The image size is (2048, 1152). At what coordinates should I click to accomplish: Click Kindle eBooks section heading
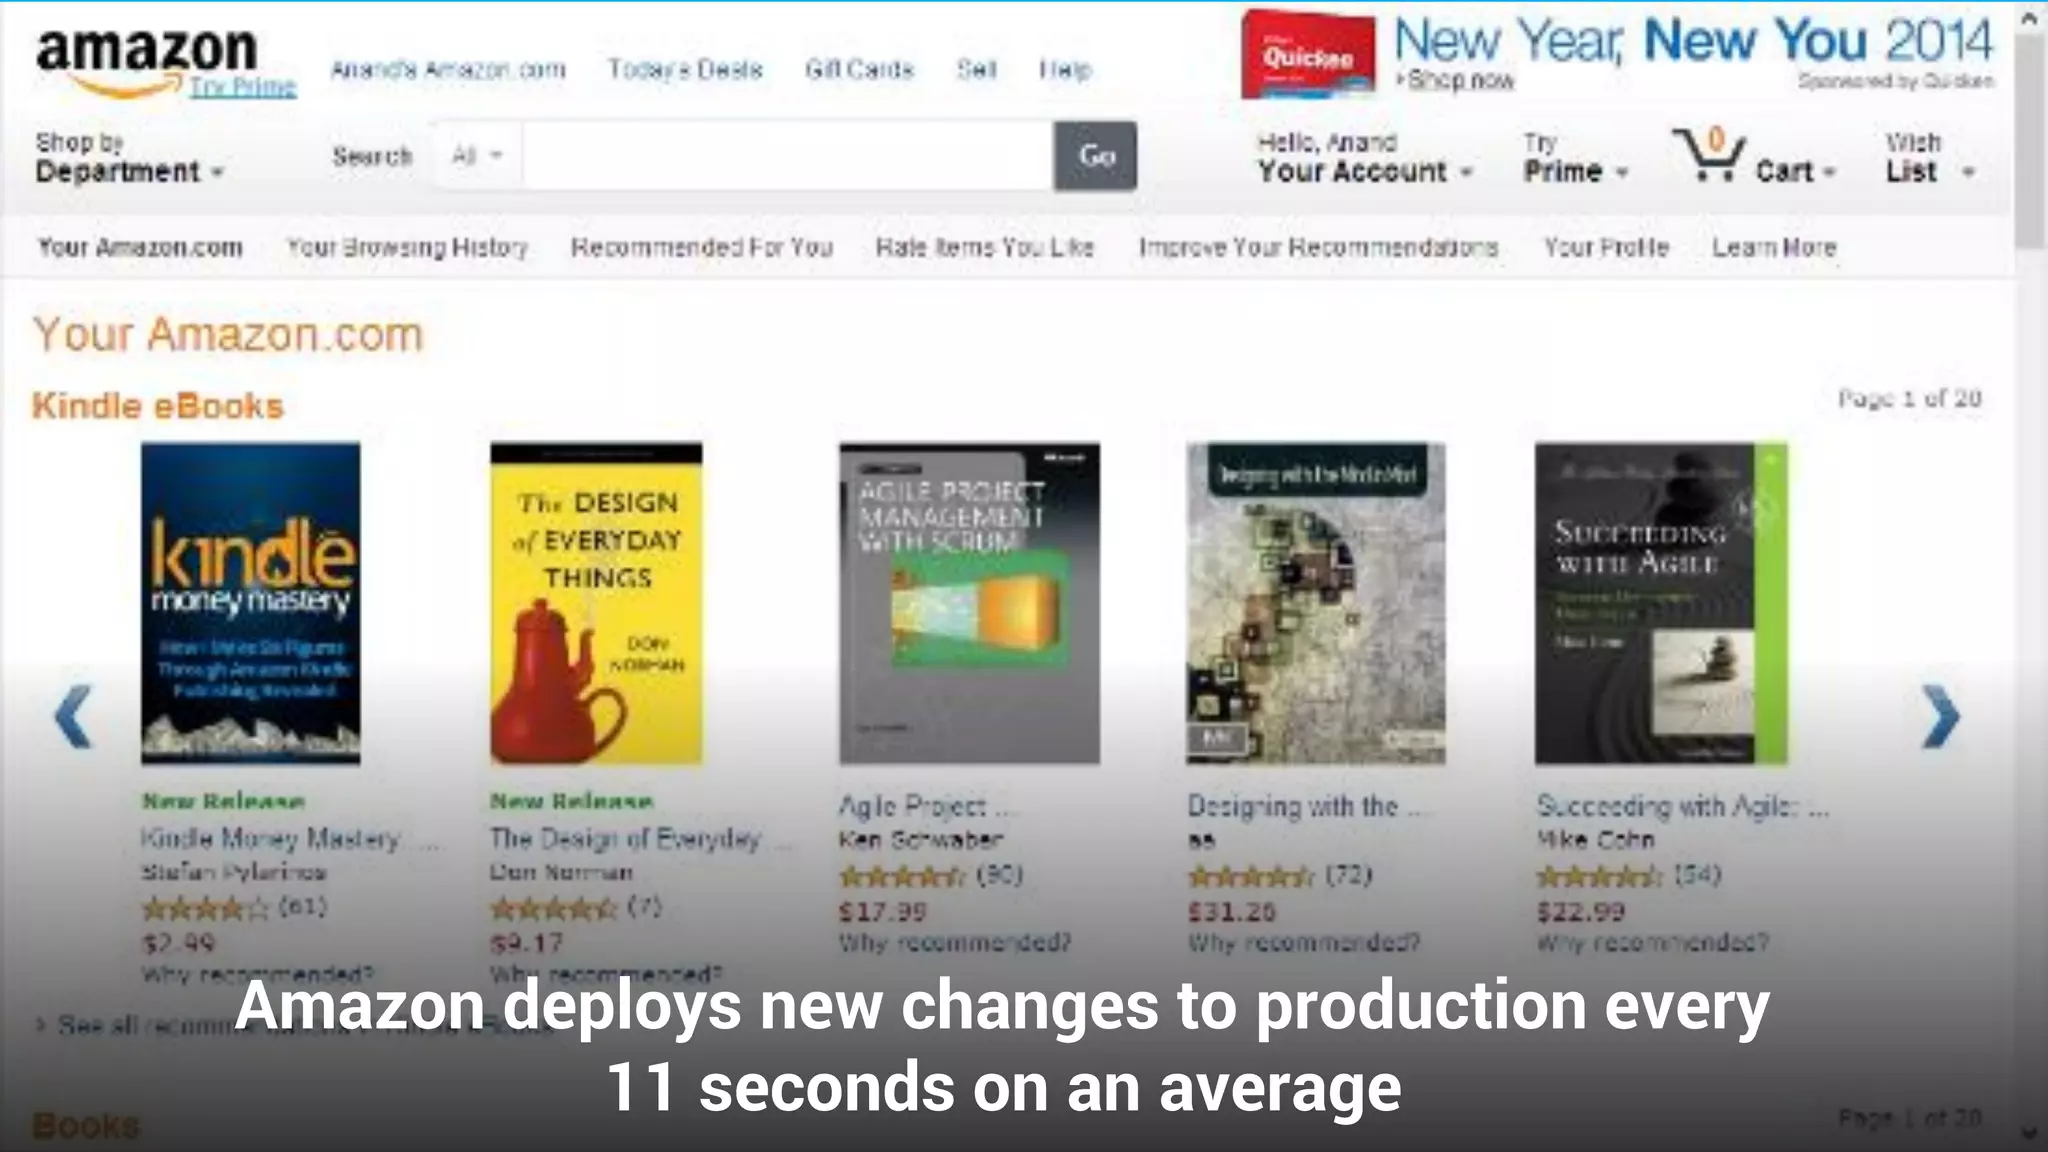[158, 406]
